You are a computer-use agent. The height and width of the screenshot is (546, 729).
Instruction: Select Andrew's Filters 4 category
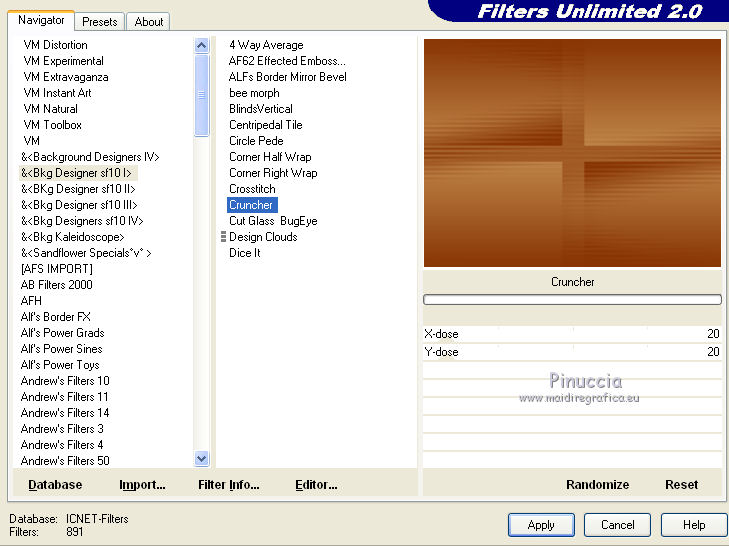[x=62, y=445]
